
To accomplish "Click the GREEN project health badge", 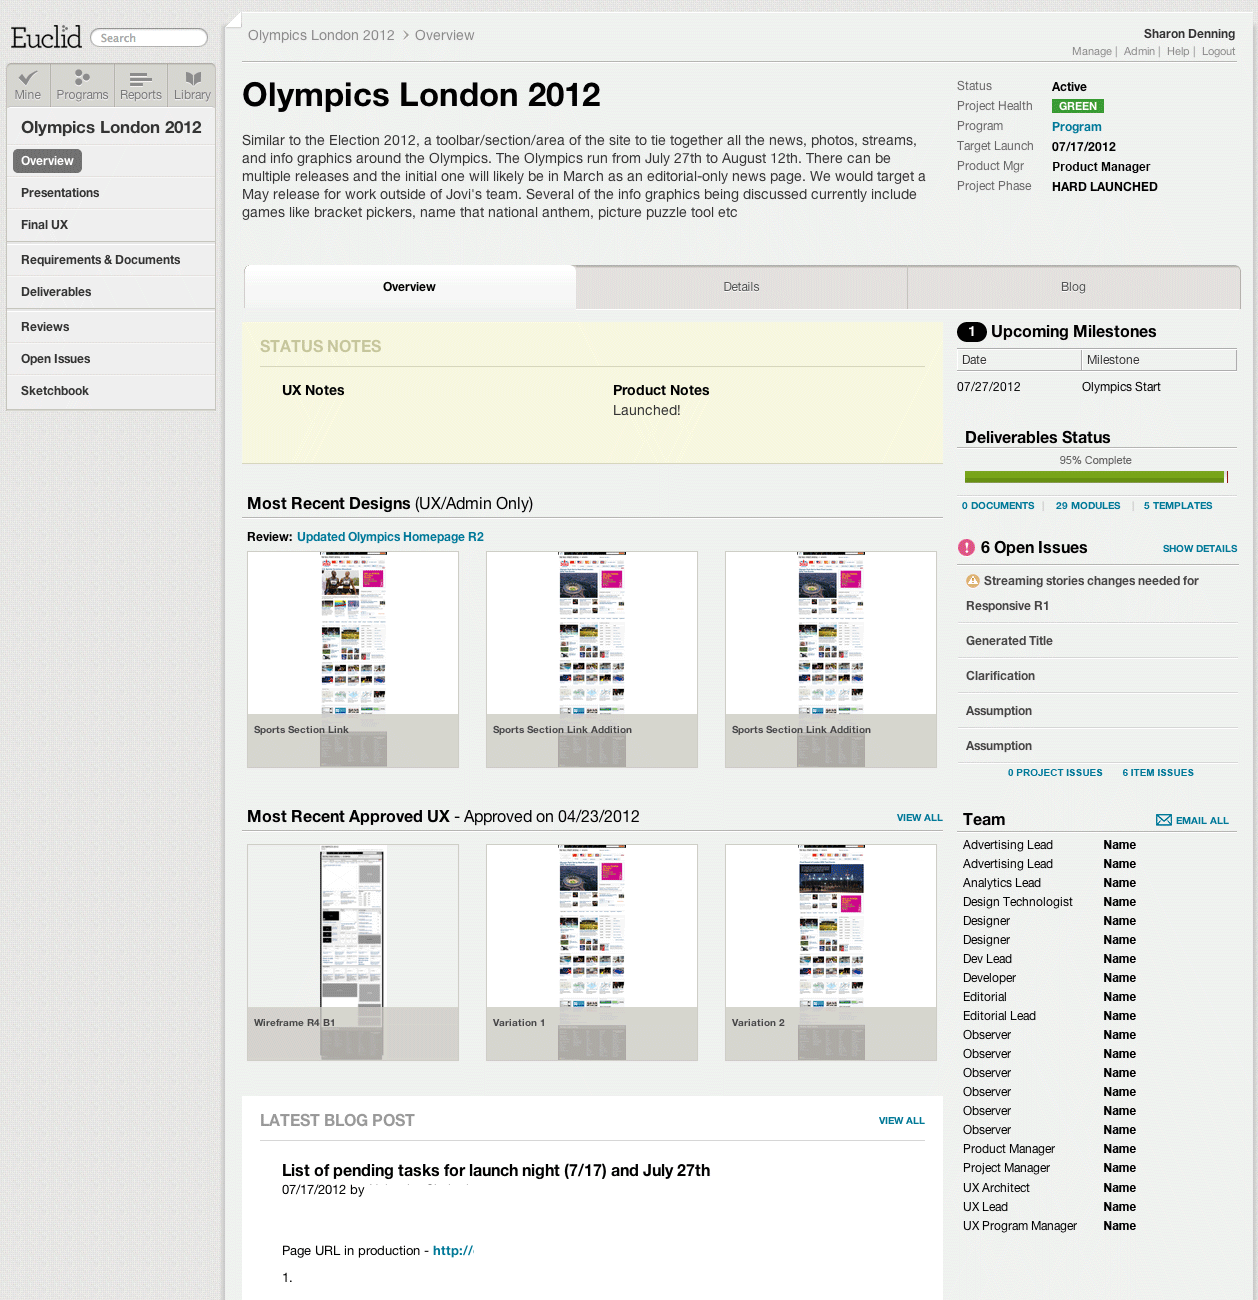I will tap(1078, 106).
